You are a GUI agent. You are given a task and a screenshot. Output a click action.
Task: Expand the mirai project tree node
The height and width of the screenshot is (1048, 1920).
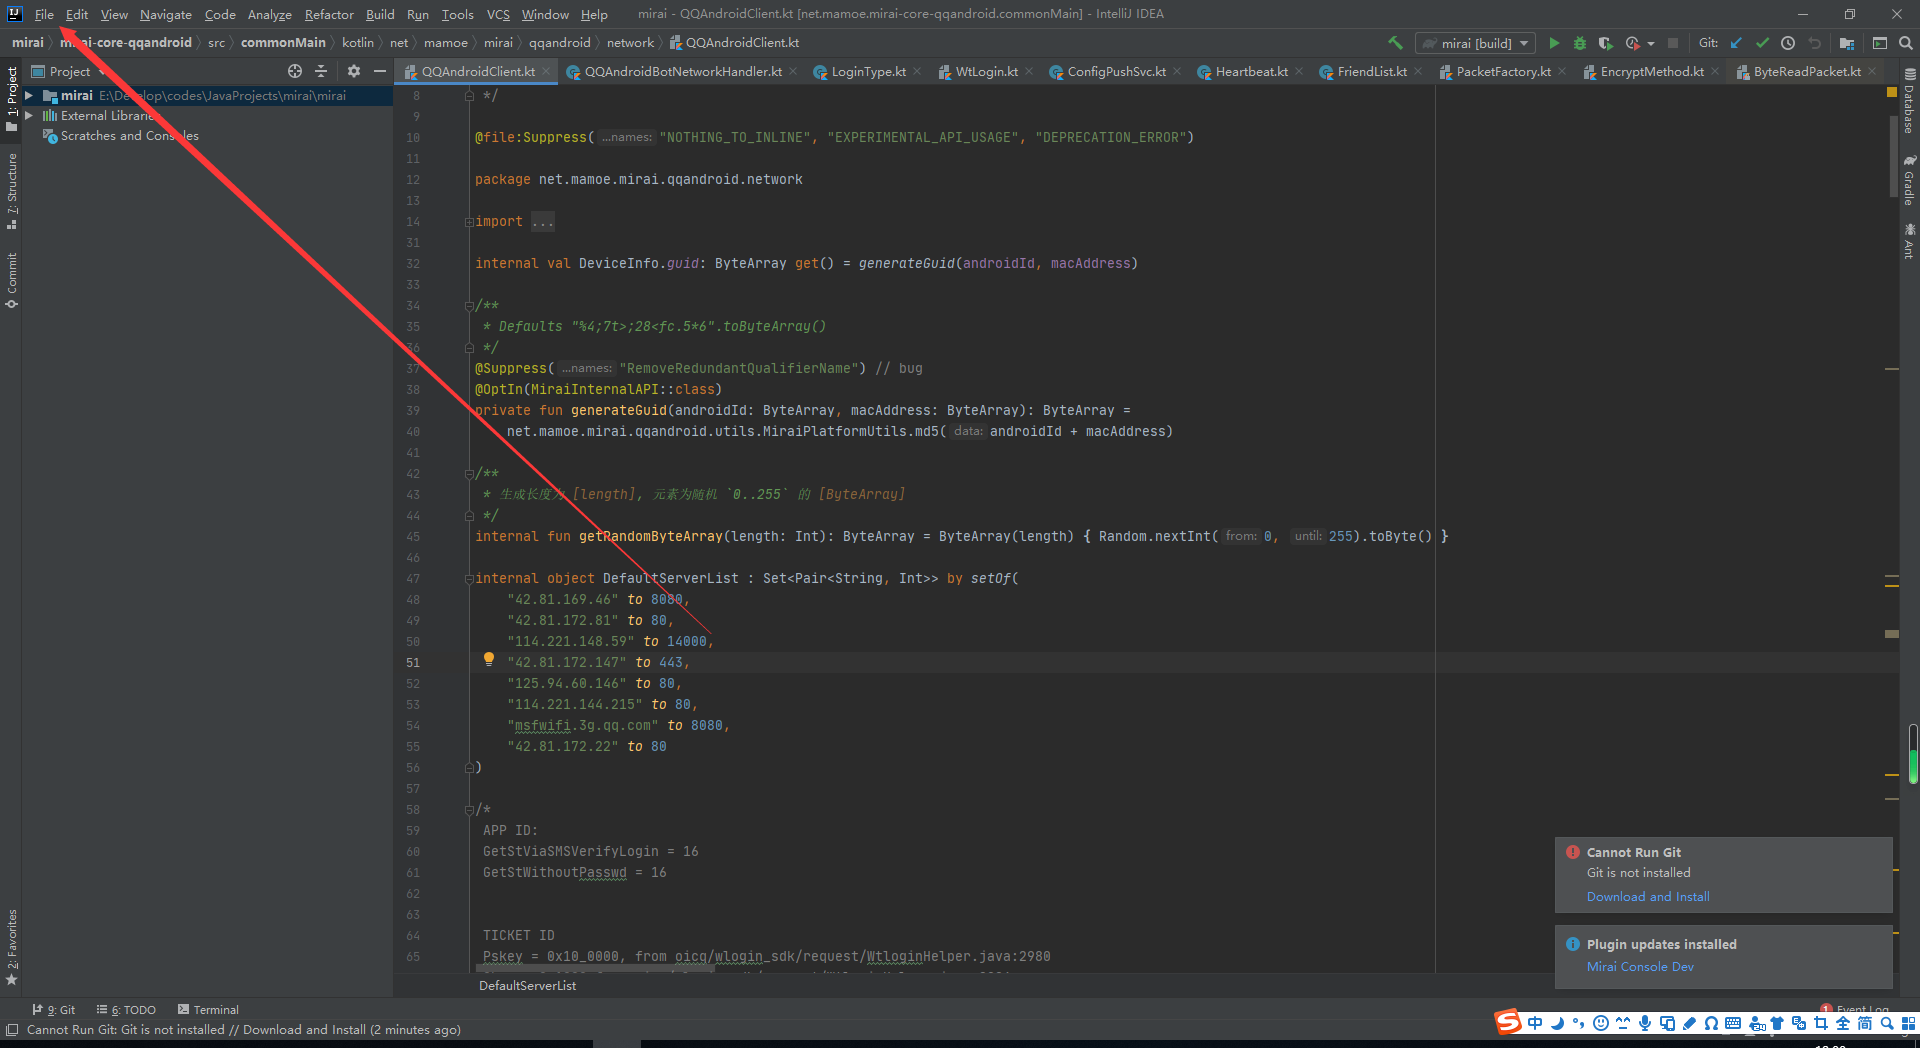point(29,96)
